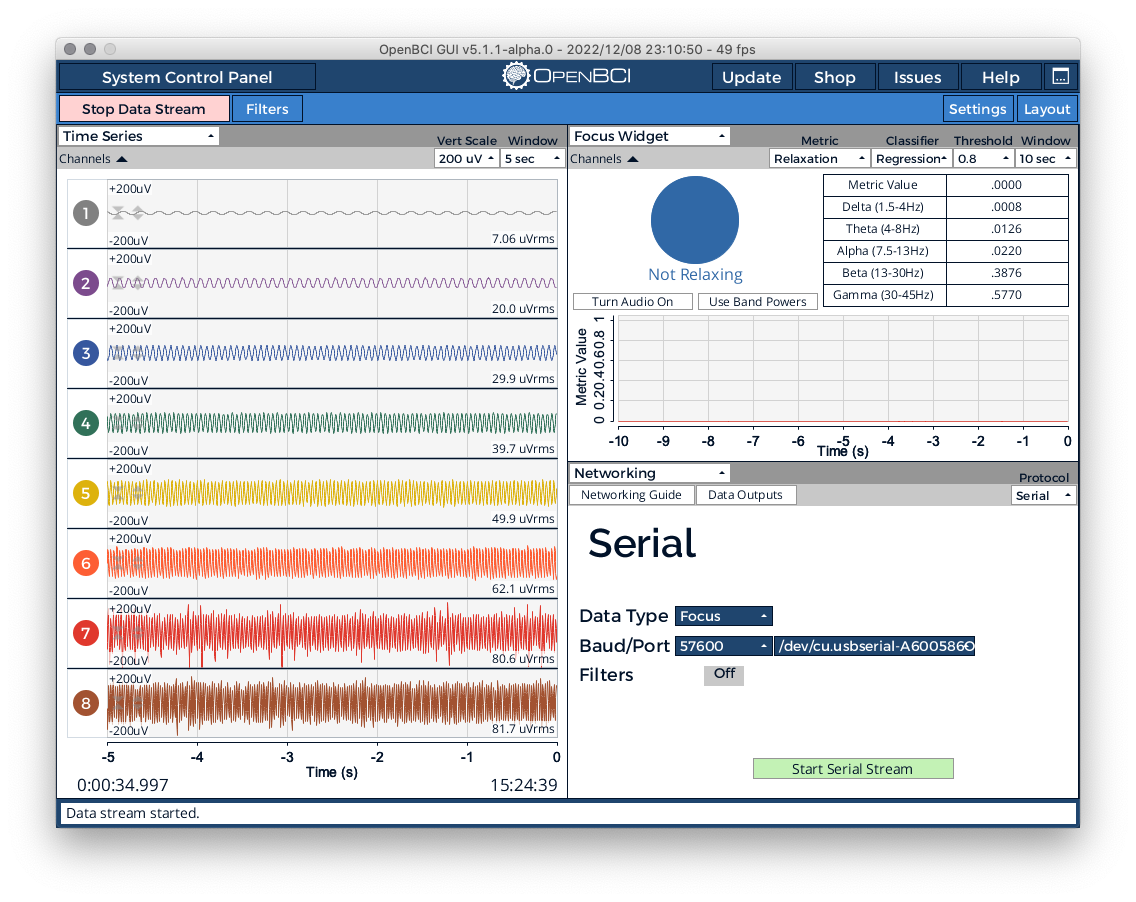
Task: Open the Vert Scale 200 uV dropdown
Action: coord(467,159)
